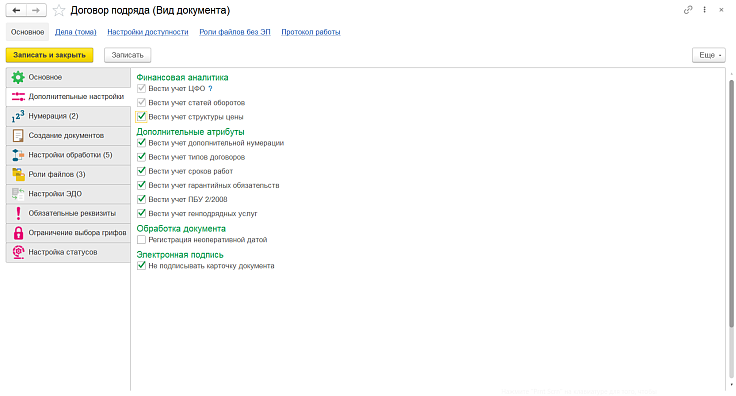736x396 pixels.
Task: Open the Еще dropdown menu
Action: point(709,55)
